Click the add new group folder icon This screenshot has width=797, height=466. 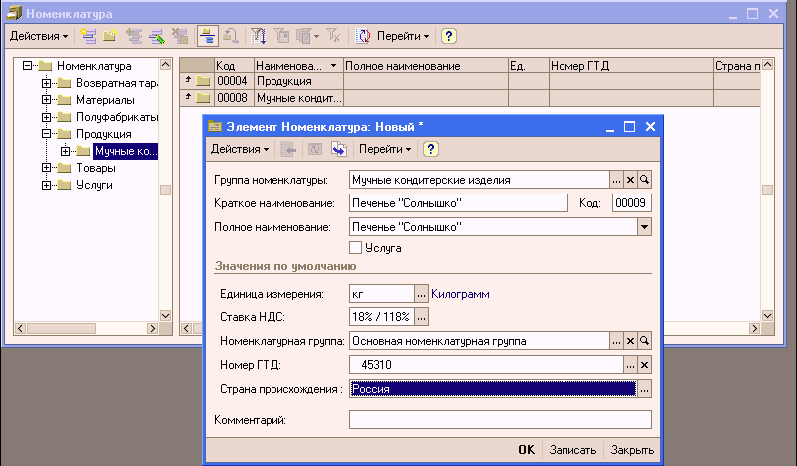click(x=112, y=36)
